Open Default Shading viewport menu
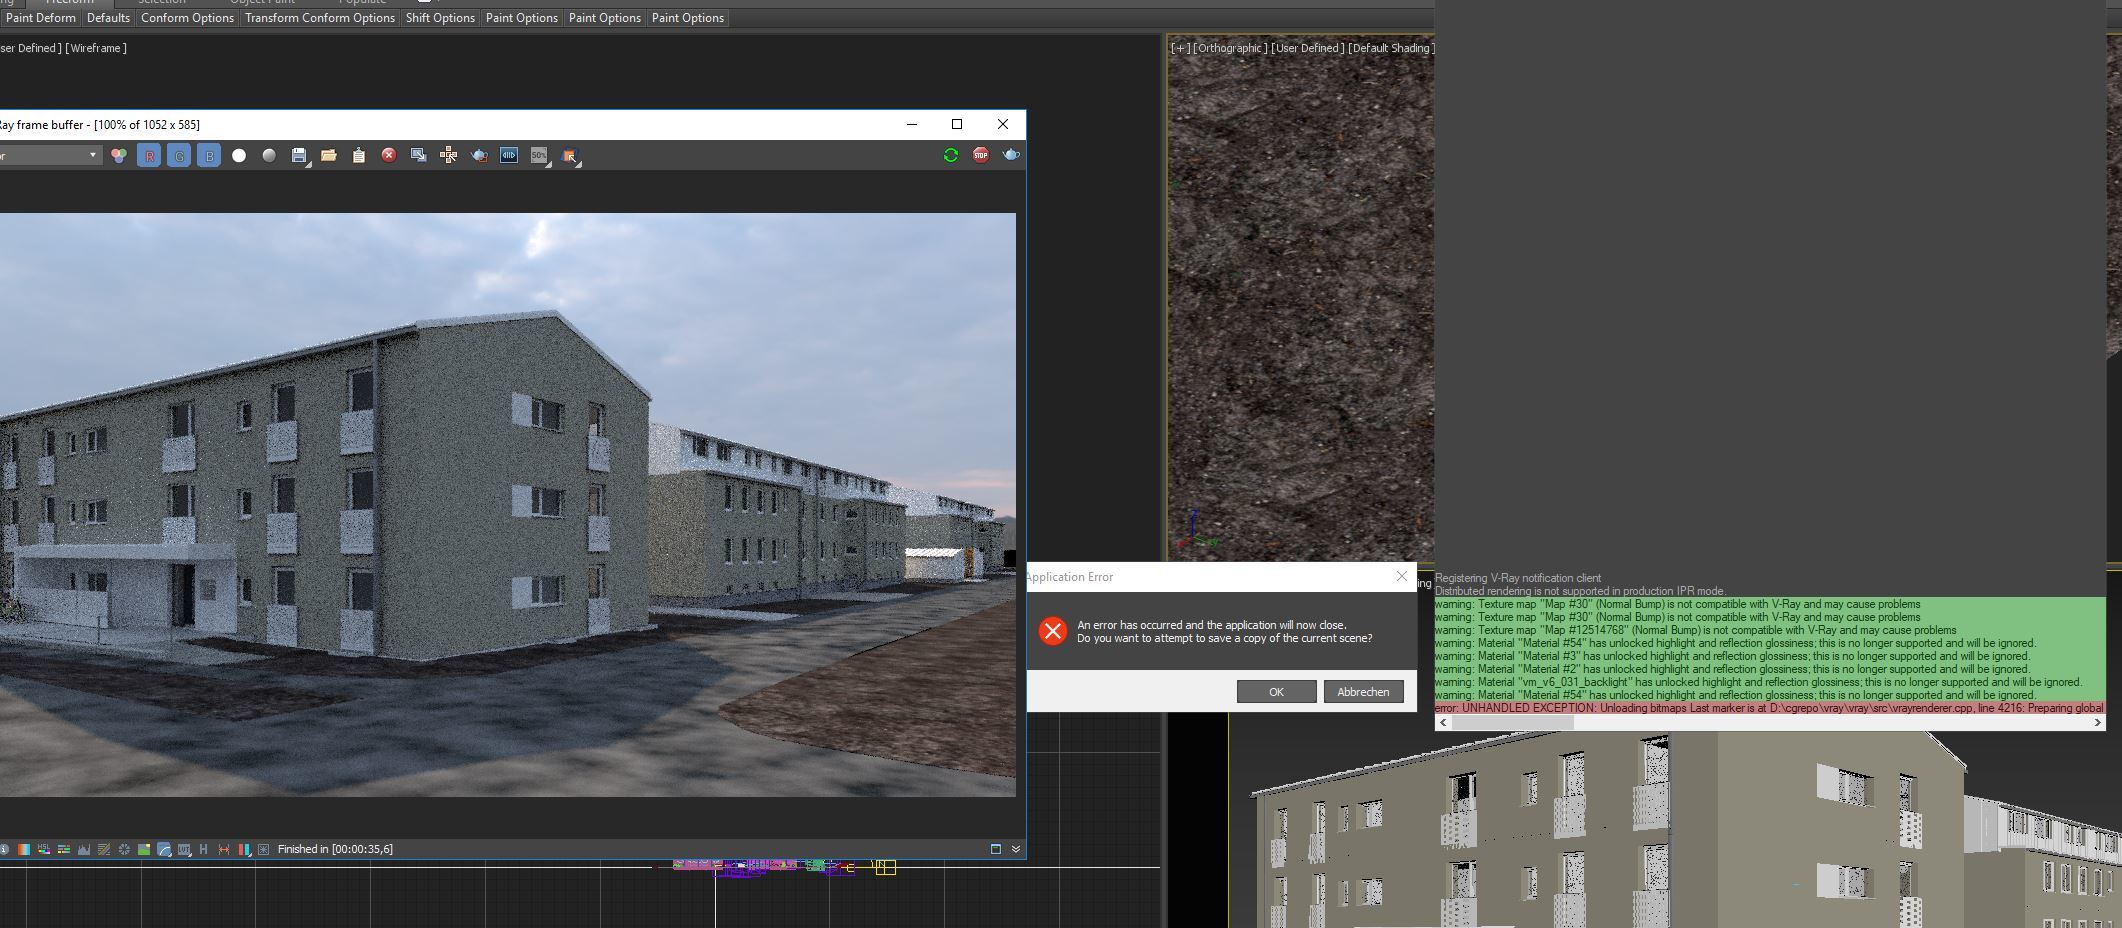 (1391, 48)
